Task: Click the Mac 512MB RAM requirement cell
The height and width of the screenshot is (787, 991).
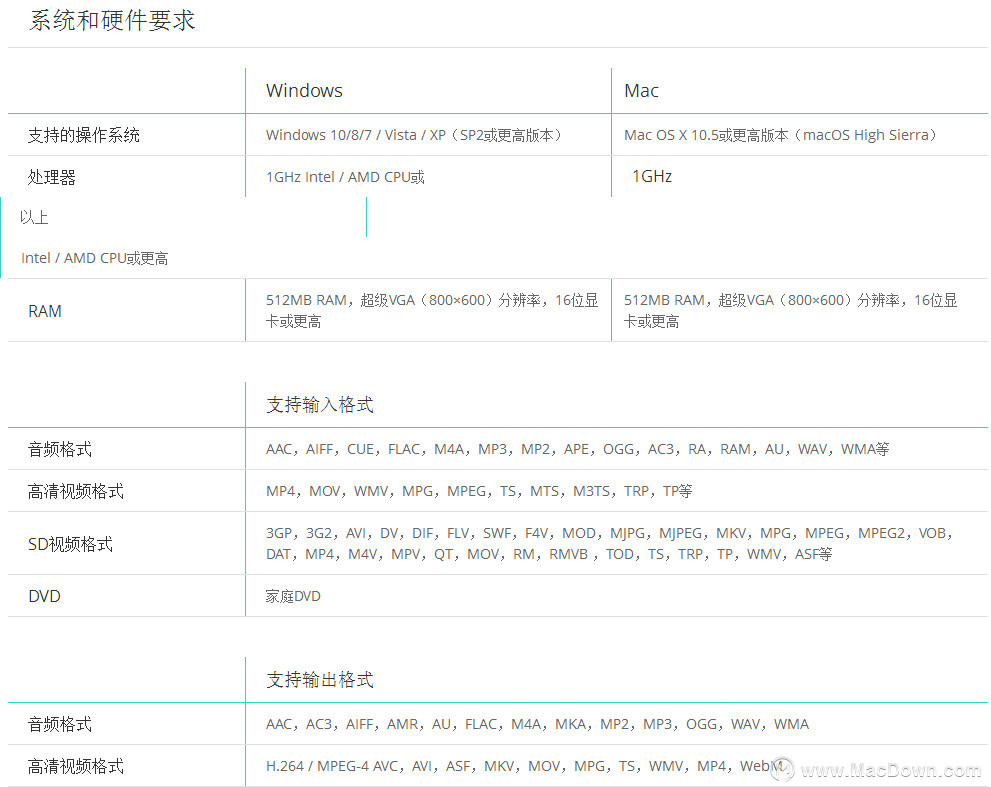Action: [791, 310]
